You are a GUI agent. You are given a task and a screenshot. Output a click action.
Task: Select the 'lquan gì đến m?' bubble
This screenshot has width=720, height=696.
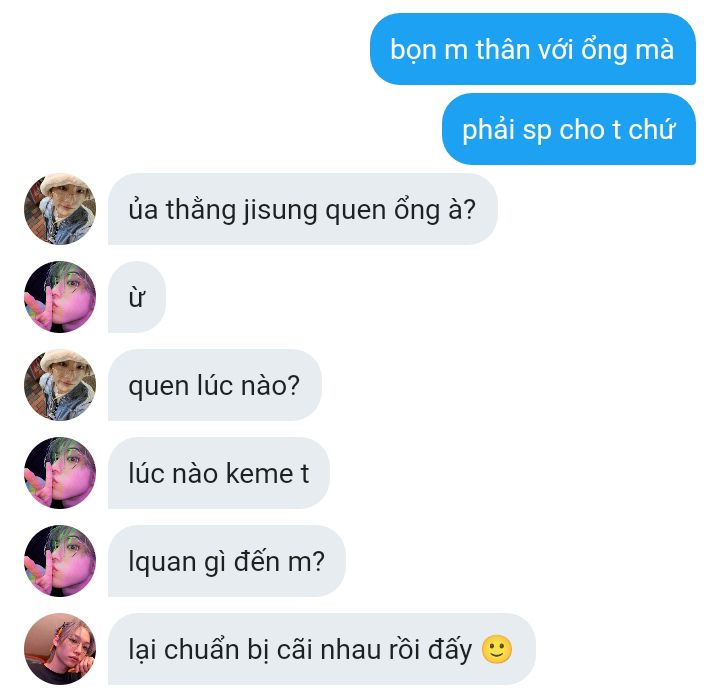pos(227,561)
